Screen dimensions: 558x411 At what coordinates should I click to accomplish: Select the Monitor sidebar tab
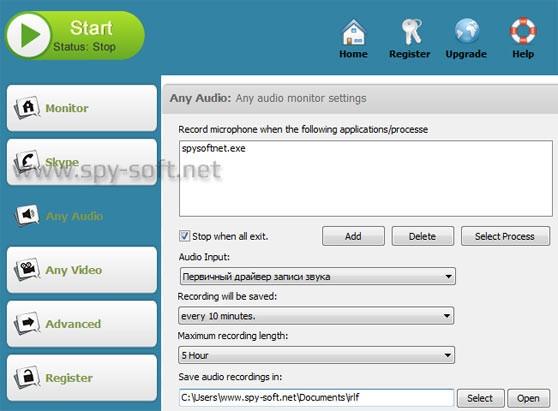tap(82, 108)
